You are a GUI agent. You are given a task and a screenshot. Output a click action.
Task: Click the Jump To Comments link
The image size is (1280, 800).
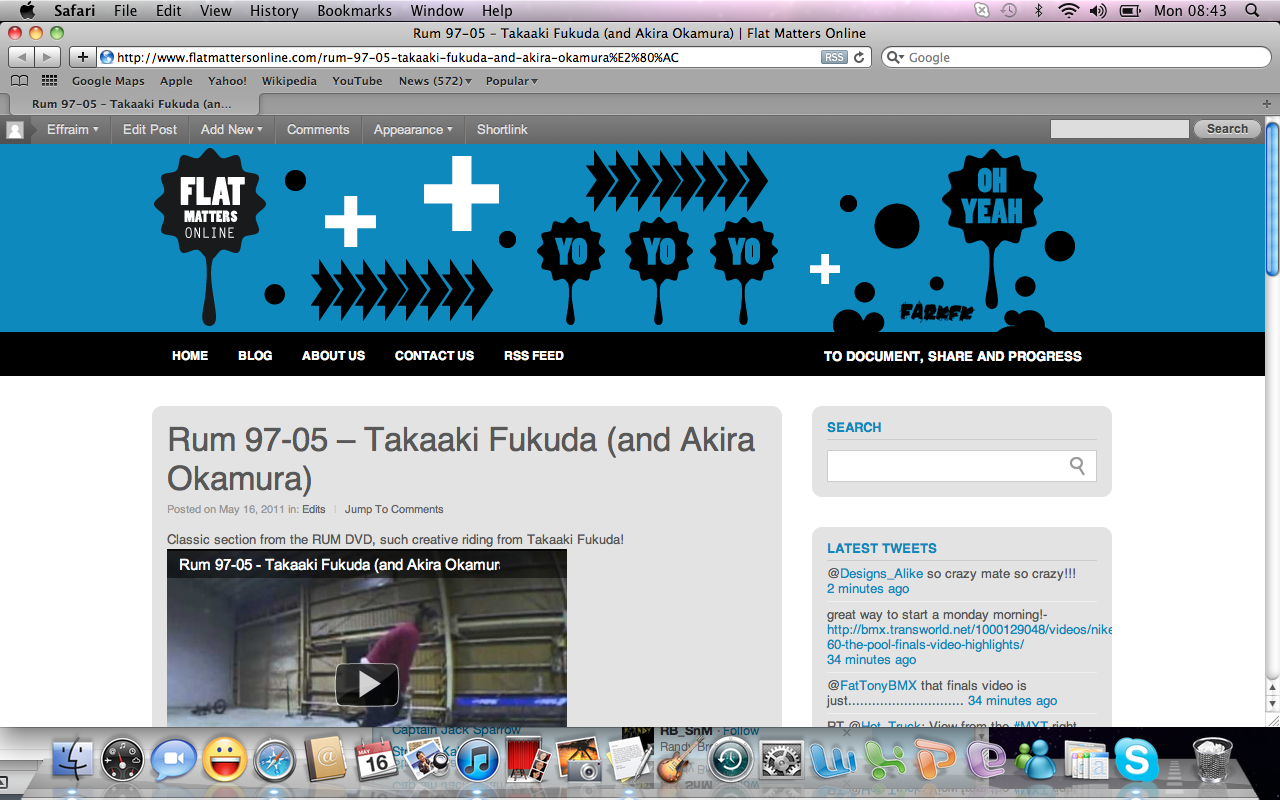[394, 509]
